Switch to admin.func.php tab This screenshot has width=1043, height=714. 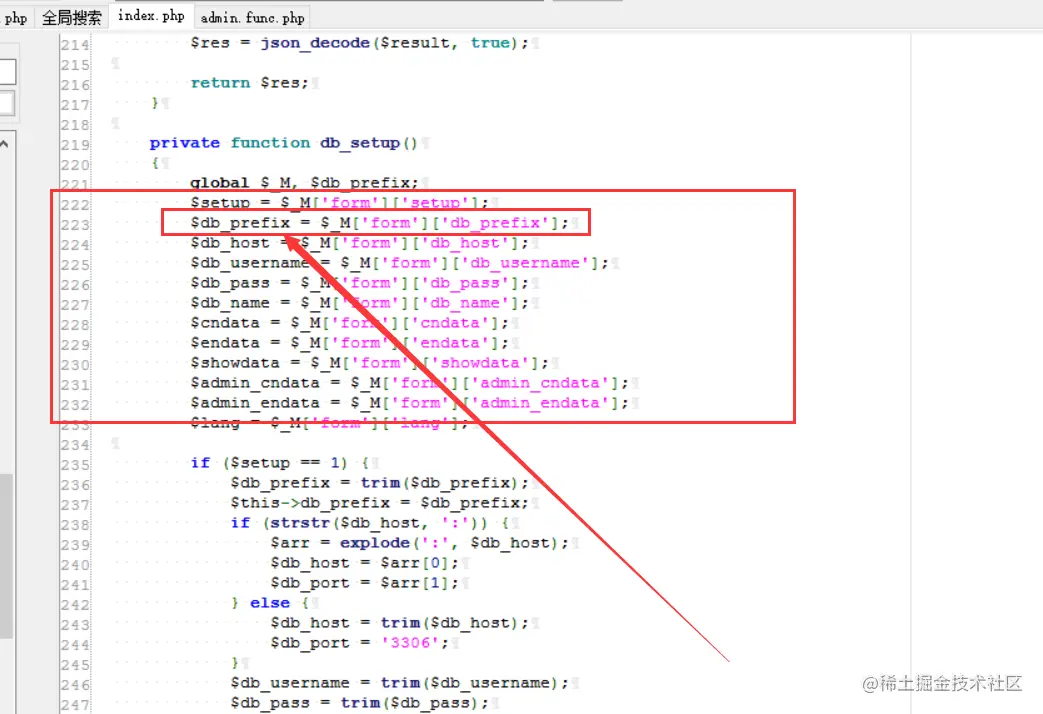(x=252, y=17)
